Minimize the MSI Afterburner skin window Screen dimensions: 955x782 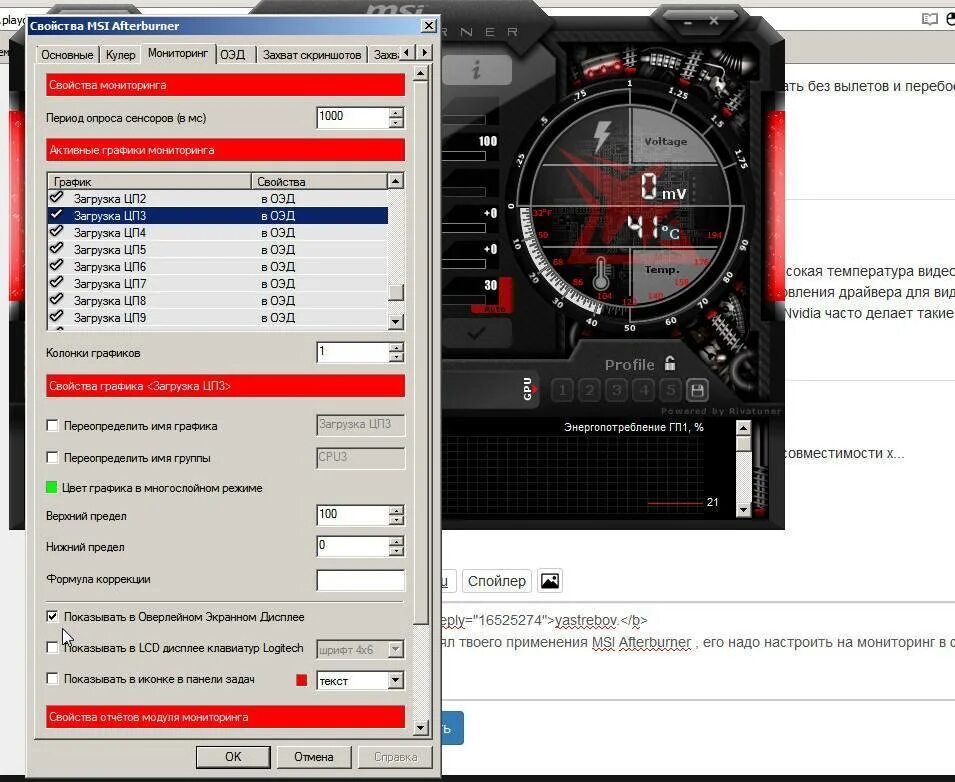(688, 22)
